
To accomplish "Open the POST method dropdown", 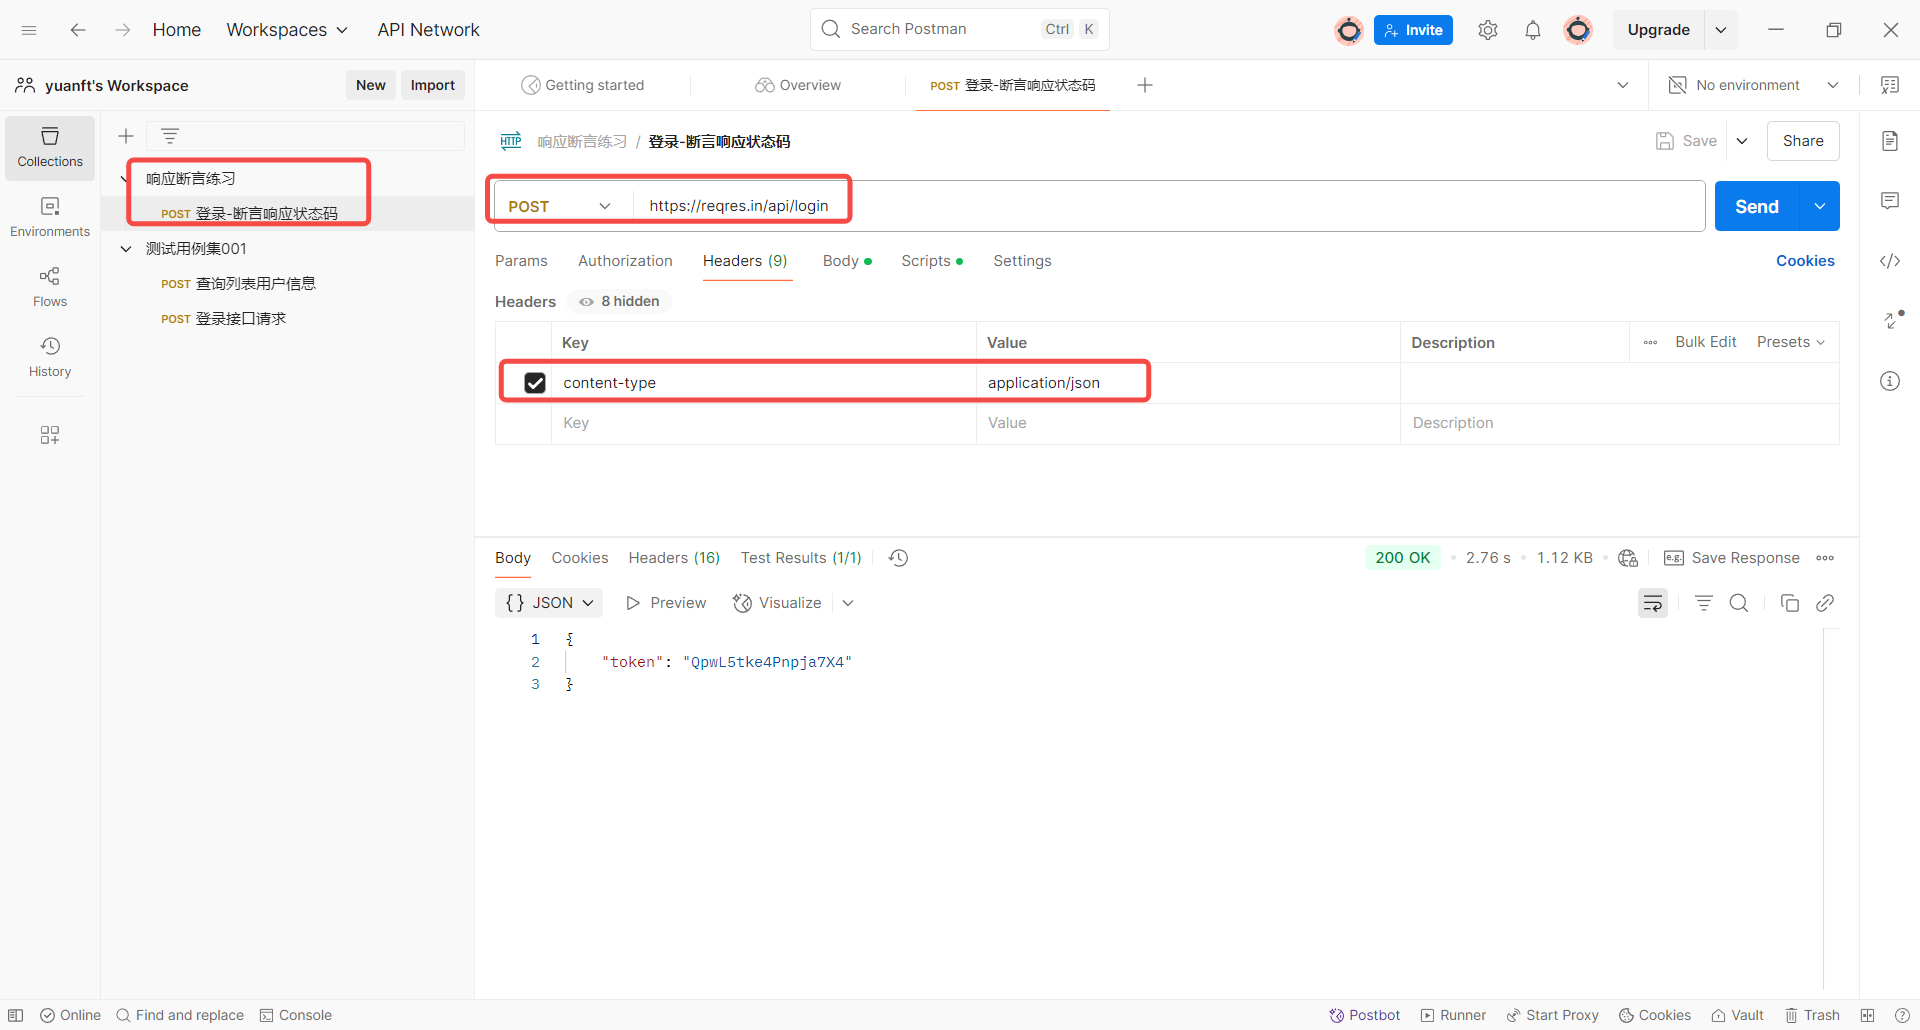I will tap(560, 206).
